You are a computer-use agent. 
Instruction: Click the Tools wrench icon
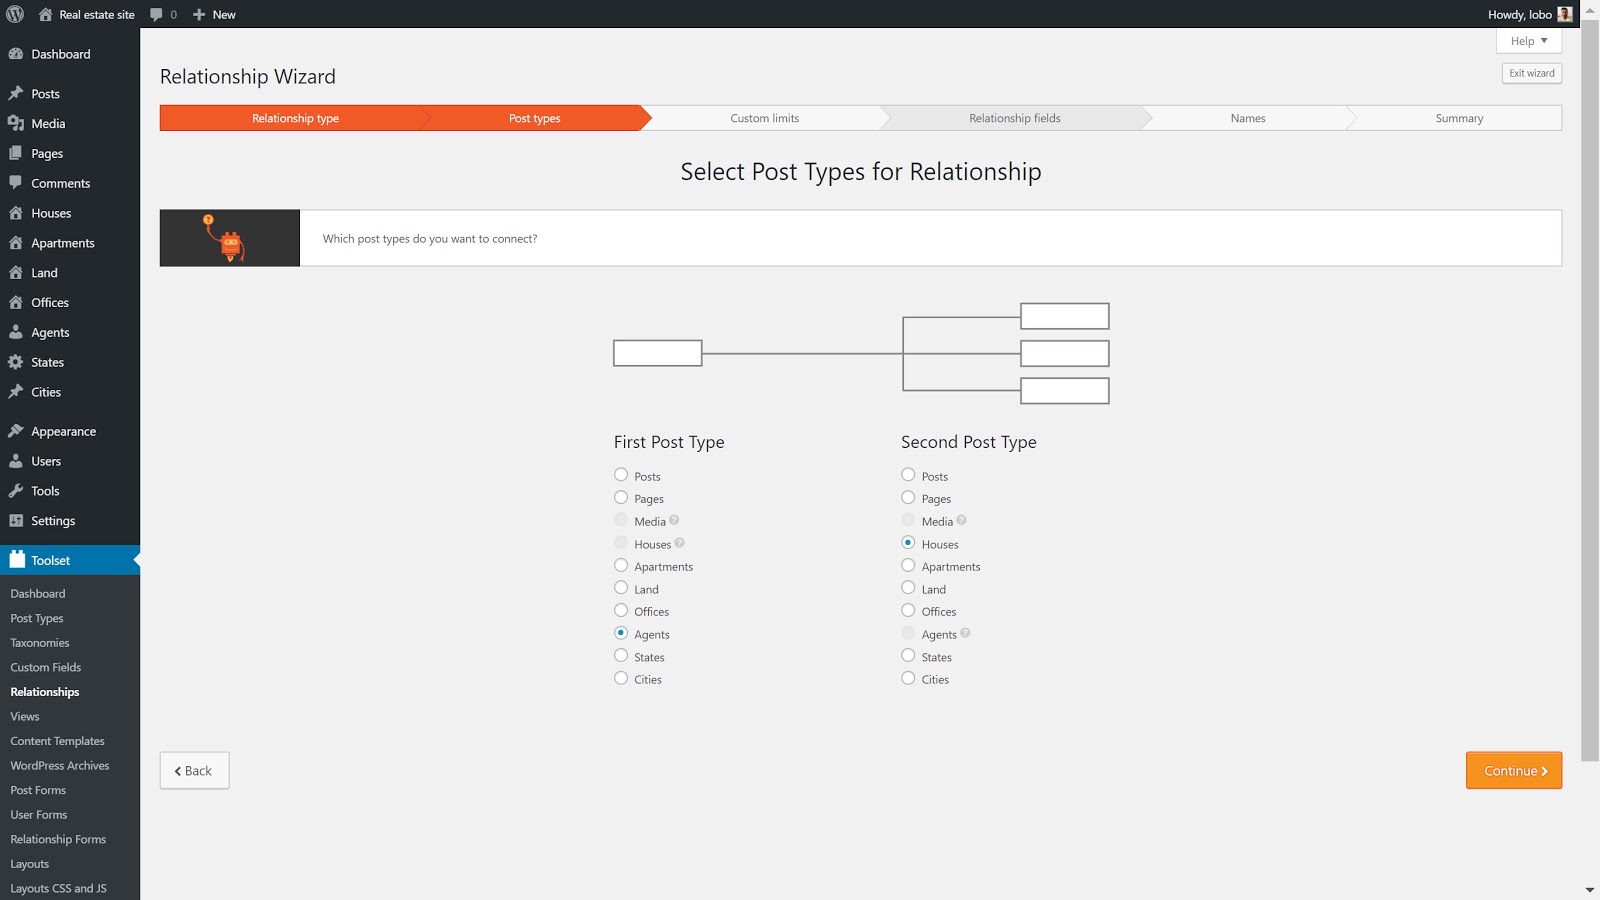(x=16, y=491)
